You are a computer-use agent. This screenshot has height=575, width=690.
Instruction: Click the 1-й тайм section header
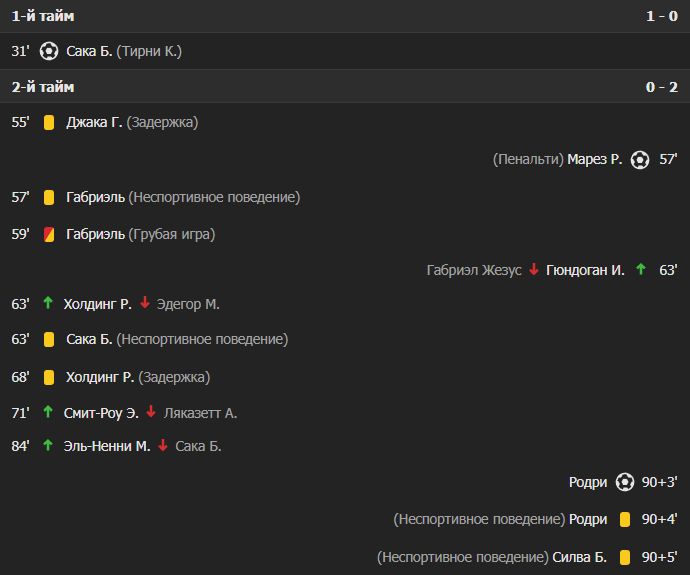(43, 16)
